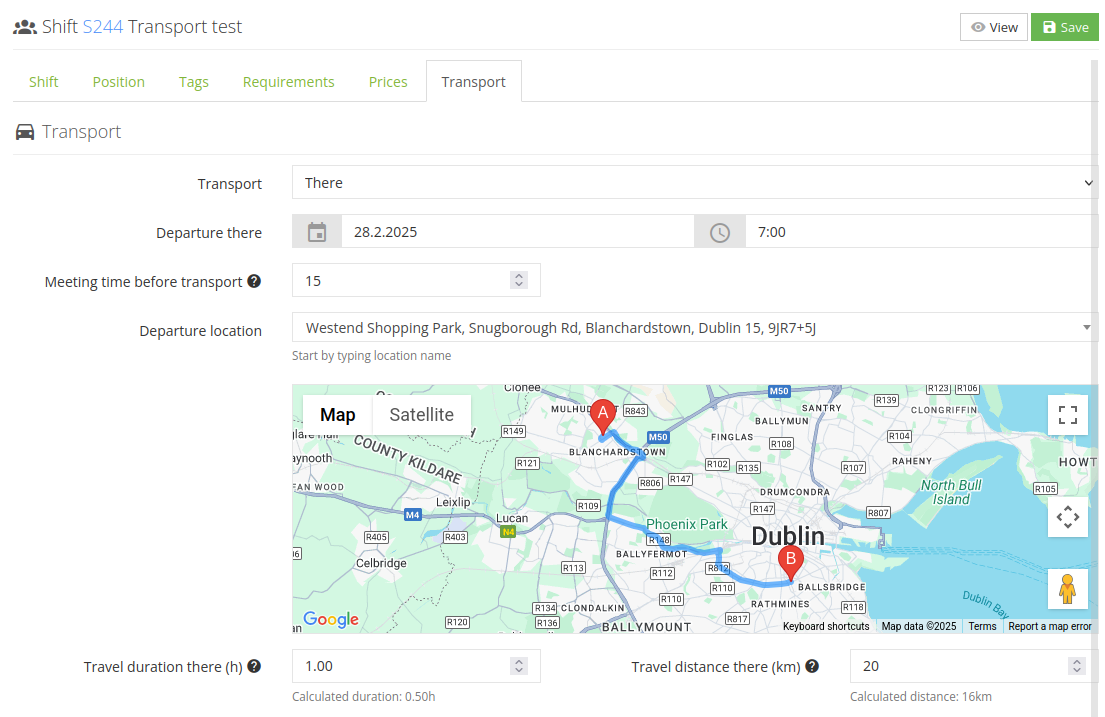Screen dimensions: 1105x717
Task: Click 'Start by typing location name' hint
Action: [x=371, y=355]
